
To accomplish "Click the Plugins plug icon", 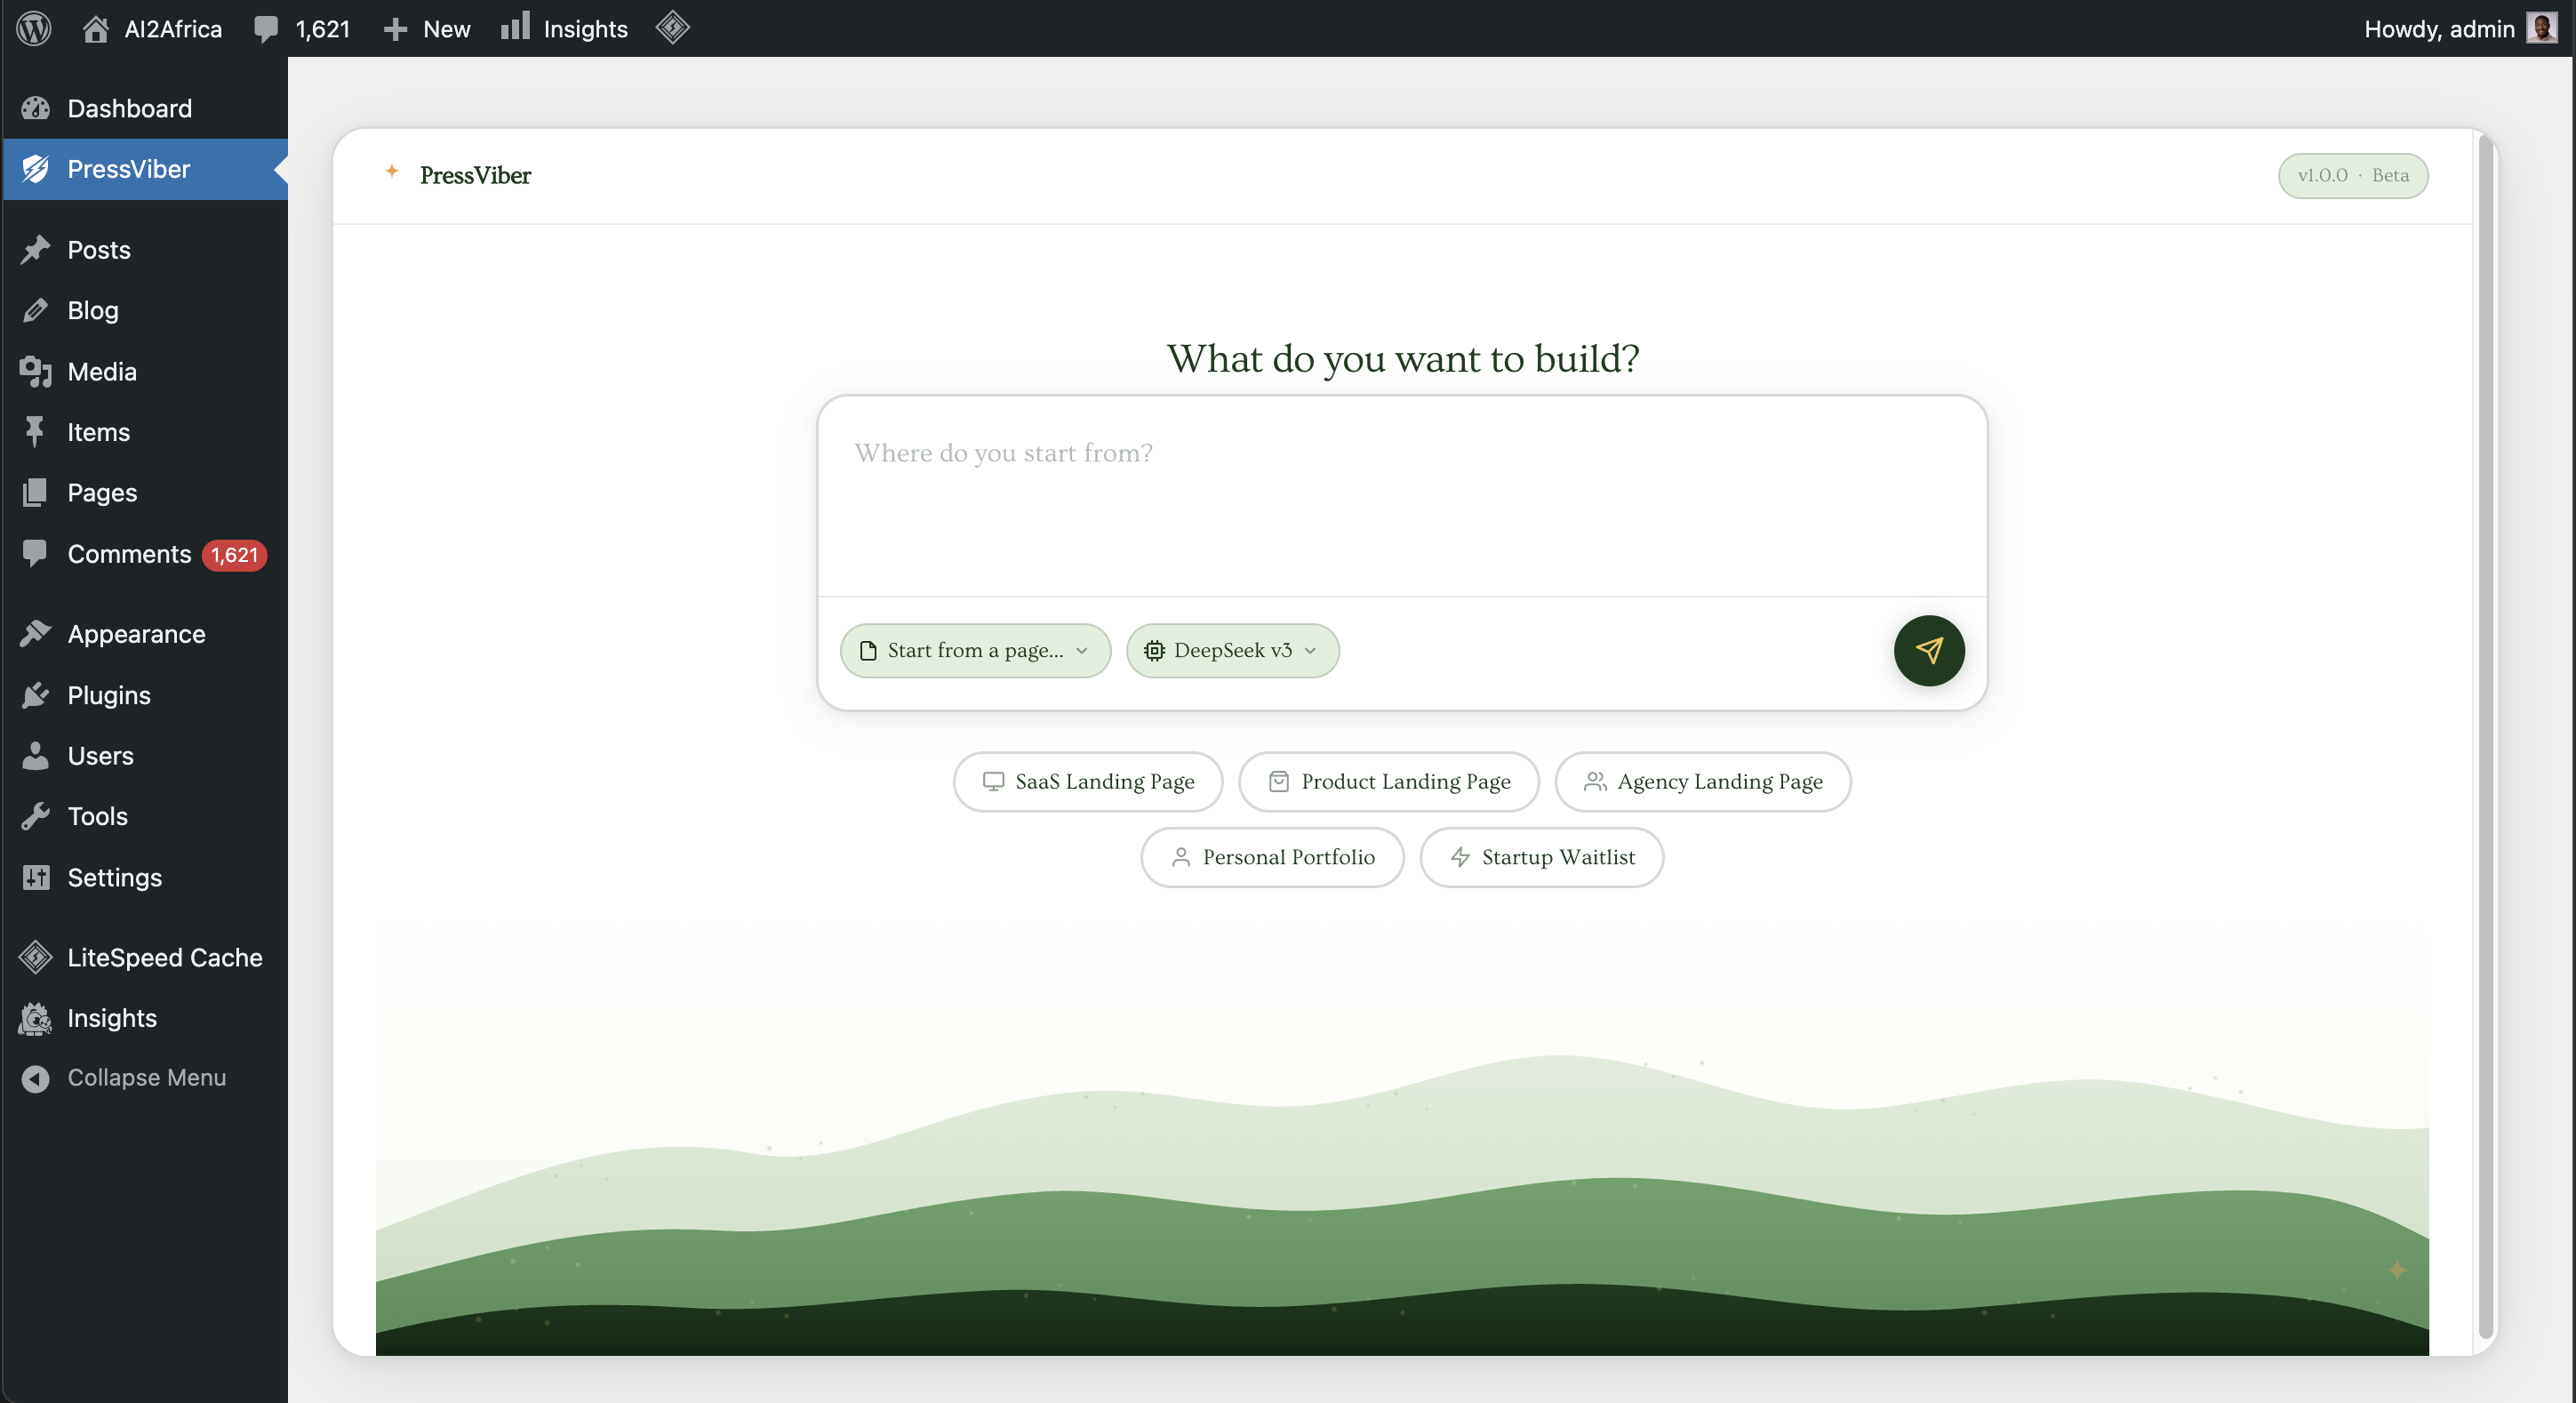I will point(35,694).
